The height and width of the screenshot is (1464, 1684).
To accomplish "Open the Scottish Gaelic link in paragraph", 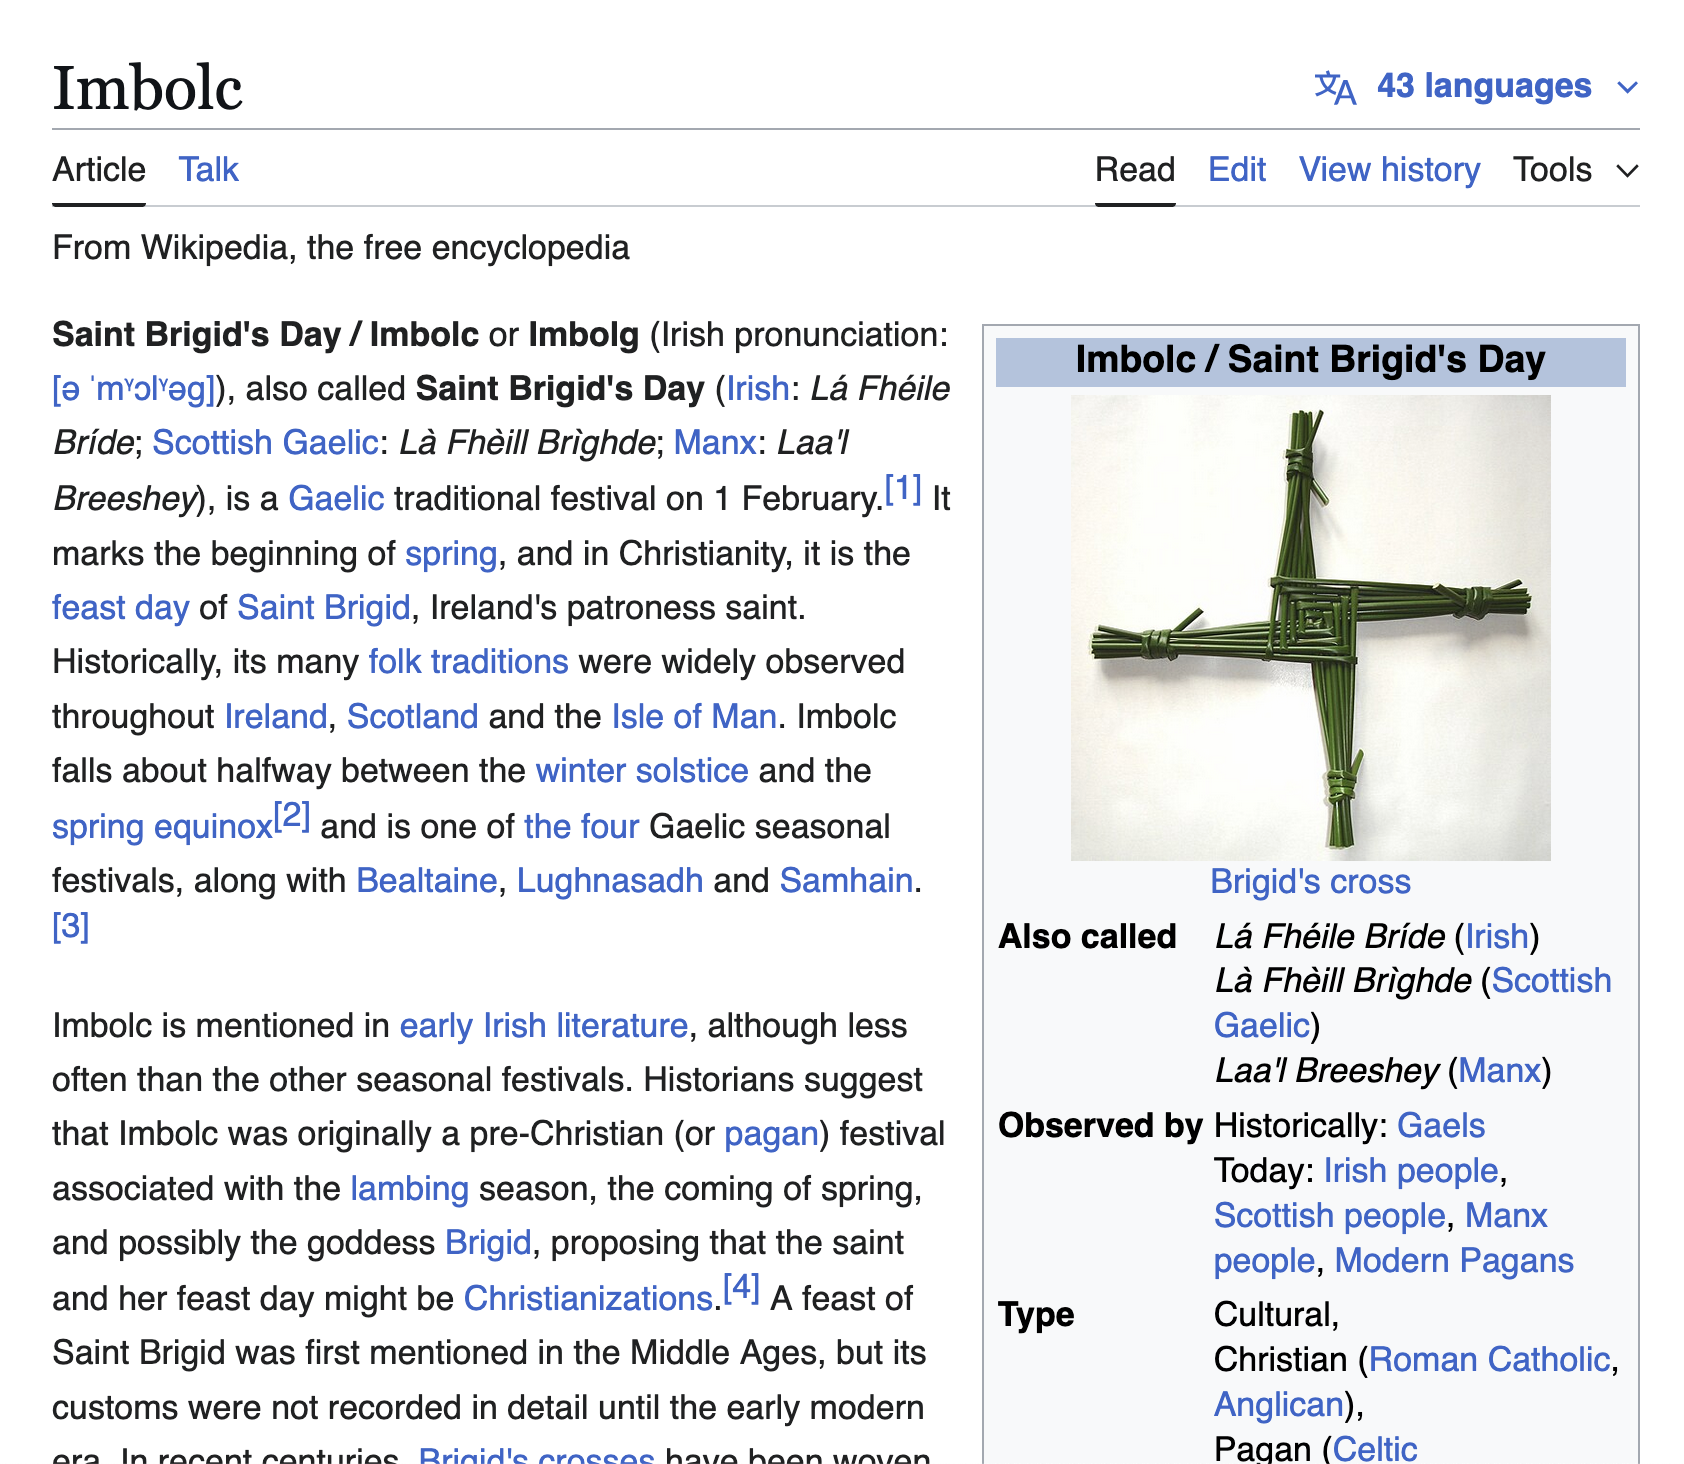I will tap(265, 443).
